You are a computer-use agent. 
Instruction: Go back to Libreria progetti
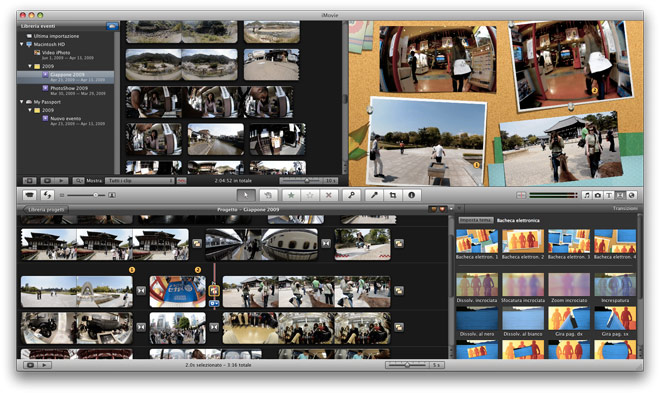click(x=46, y=210)
